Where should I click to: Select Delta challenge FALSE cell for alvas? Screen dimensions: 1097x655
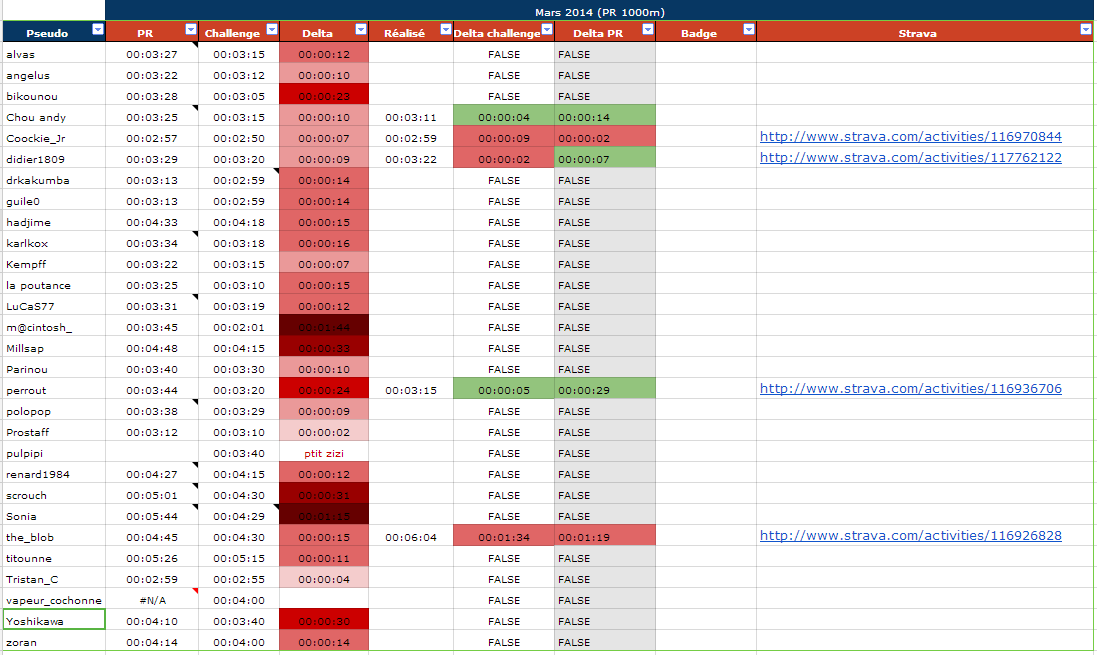pos(504,54)
